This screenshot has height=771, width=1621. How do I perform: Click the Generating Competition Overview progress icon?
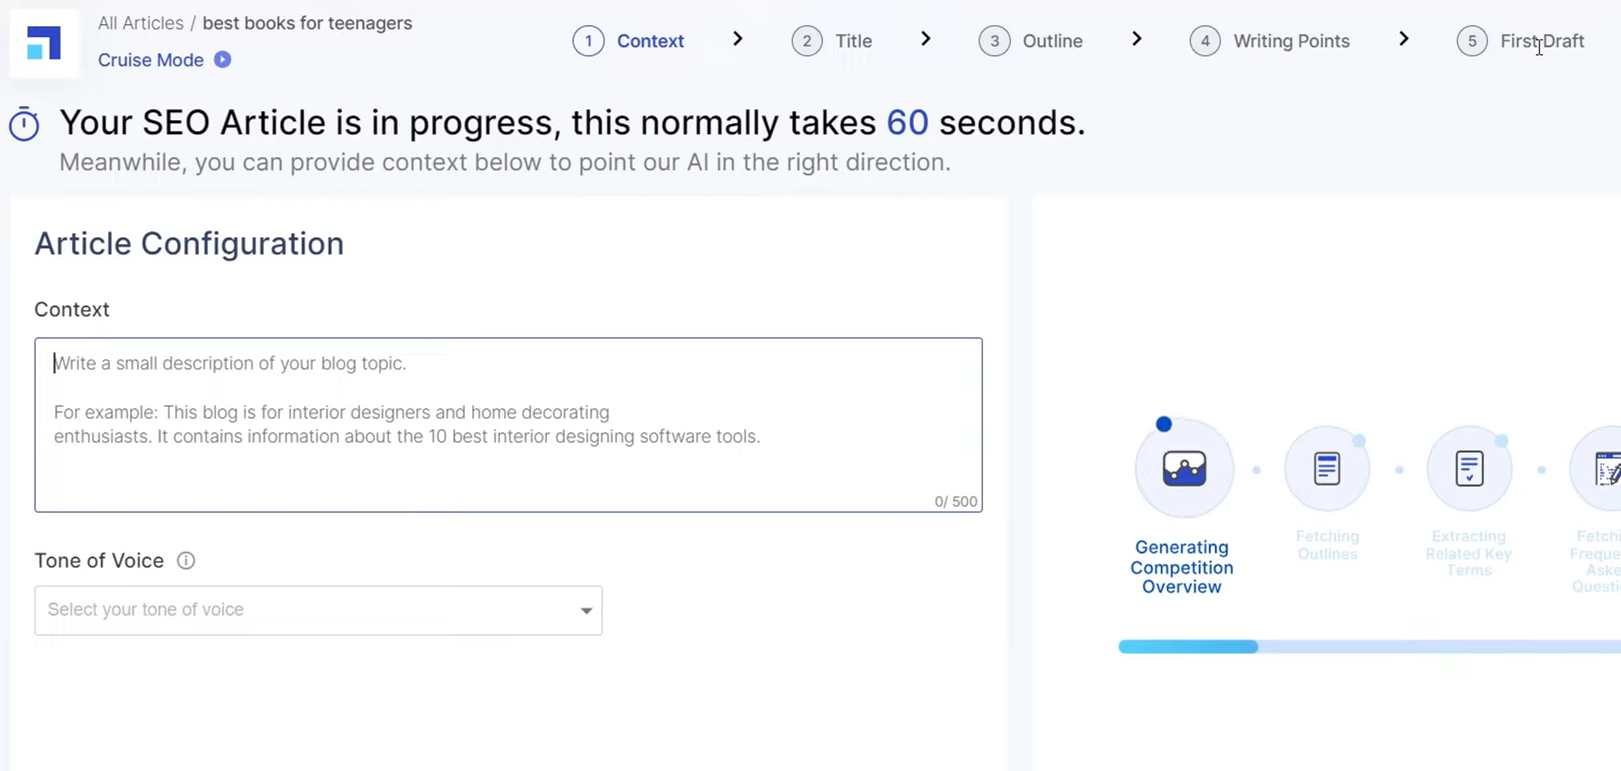[1183, 466]
